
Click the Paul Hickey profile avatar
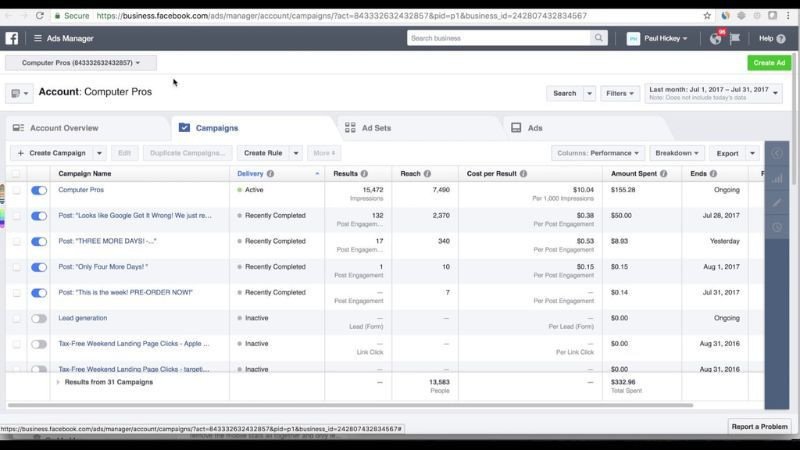(x=633, y=38)
